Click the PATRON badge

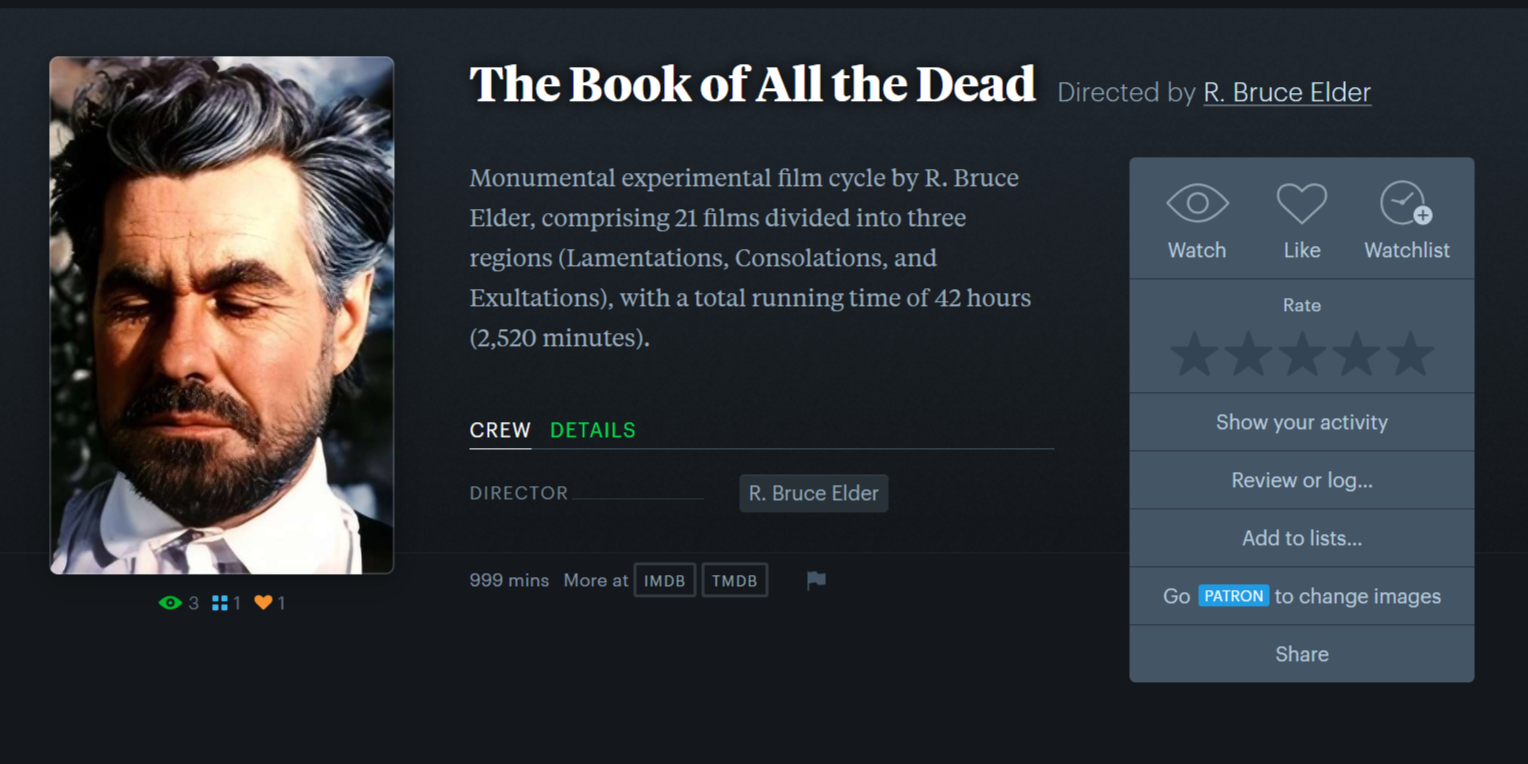(x=1234, y=596)
